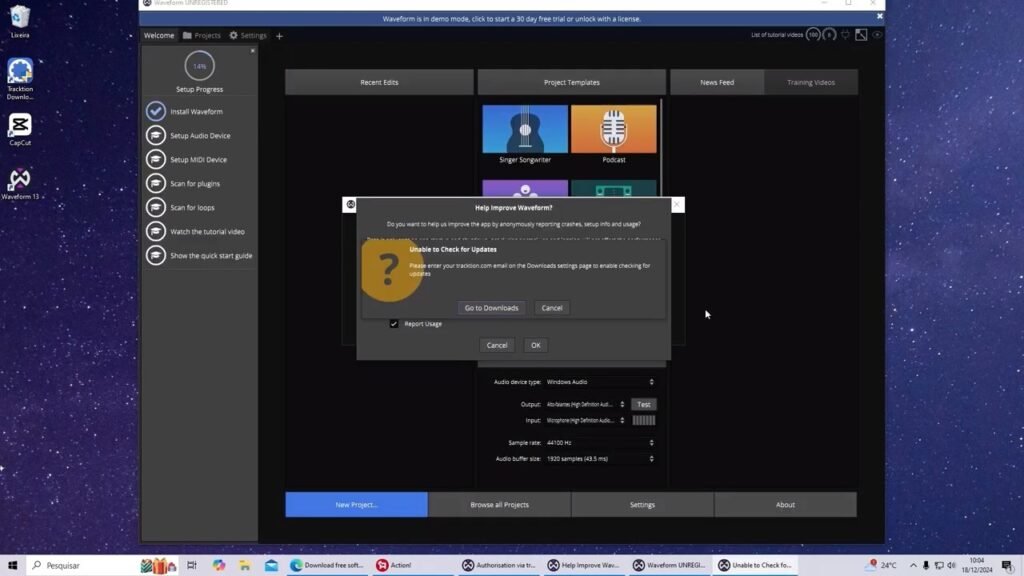
Task: Open the Settings tab
Action: [x=248, y=35]
